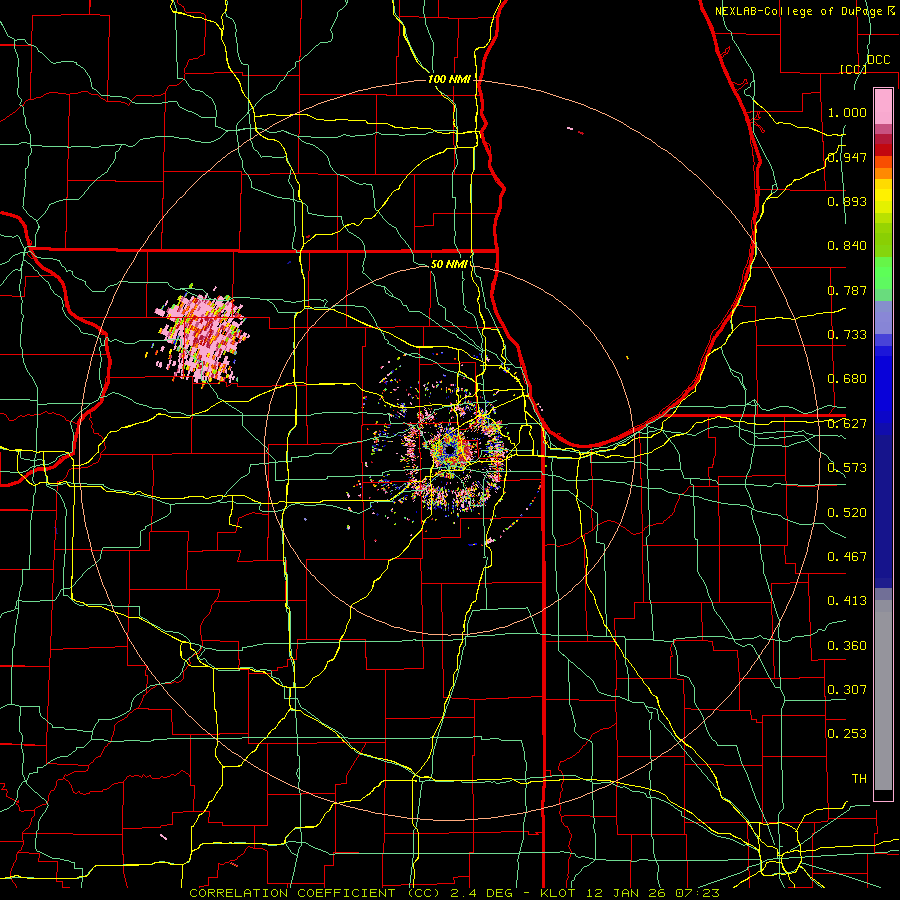Pick the gray band on the color scale
This screenshot has height=900, width=900.
point(883,695)
